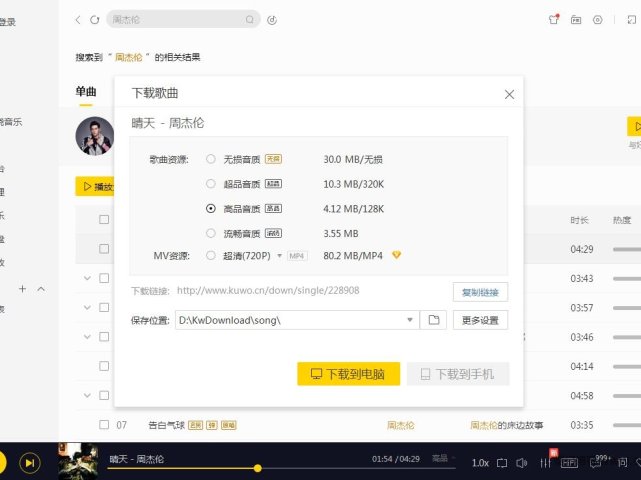Viewport: 641px width, 480px height.
Task: Expand the 03:43 song row chevron
Action: (x=87, y=278)
